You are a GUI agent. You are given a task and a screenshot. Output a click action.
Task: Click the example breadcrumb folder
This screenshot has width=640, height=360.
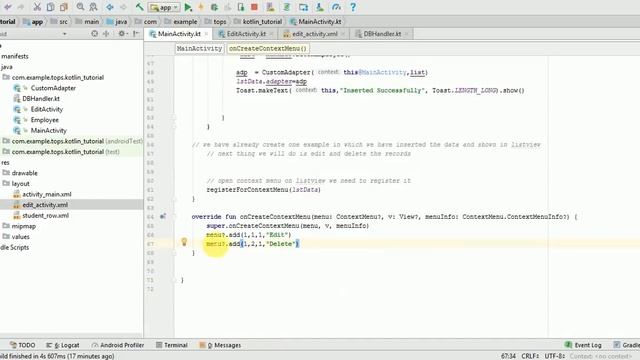click(x=181, y=22)
